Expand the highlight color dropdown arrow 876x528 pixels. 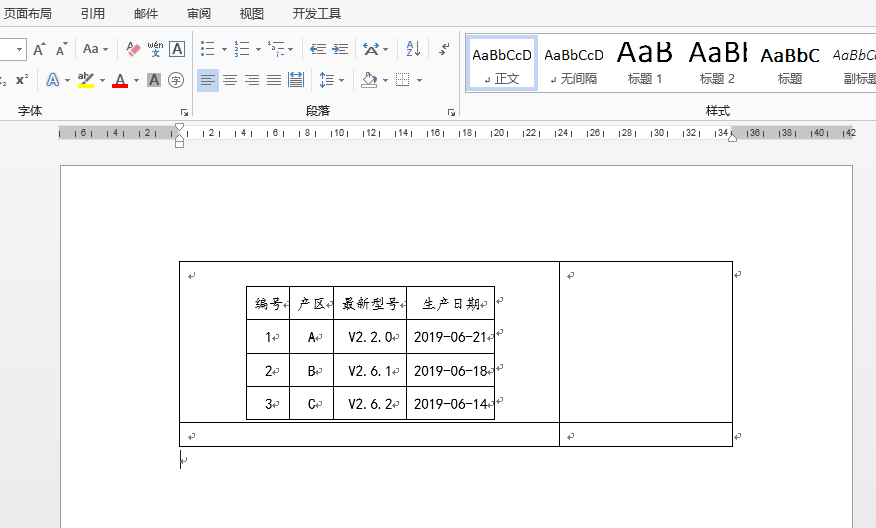point(102,80)
